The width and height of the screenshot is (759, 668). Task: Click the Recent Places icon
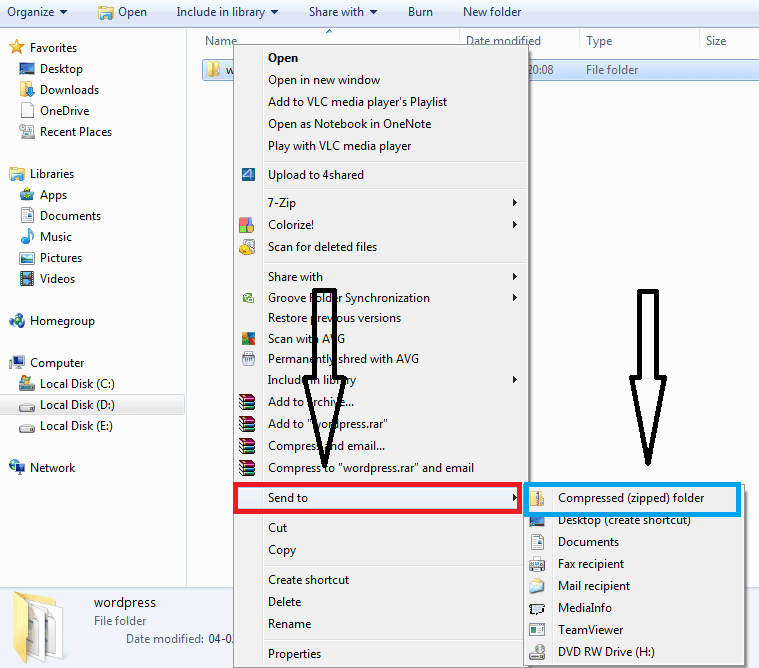coord(27,131)
